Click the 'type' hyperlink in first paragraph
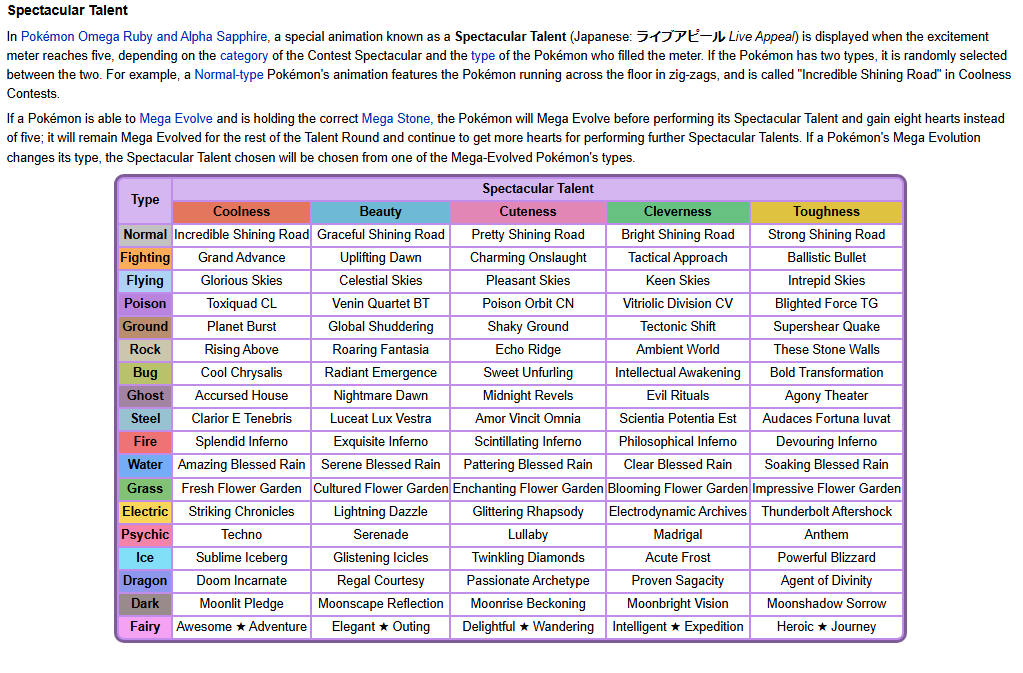The width and height of the screenshot is (1023, 673). click(x=483, y=55)
